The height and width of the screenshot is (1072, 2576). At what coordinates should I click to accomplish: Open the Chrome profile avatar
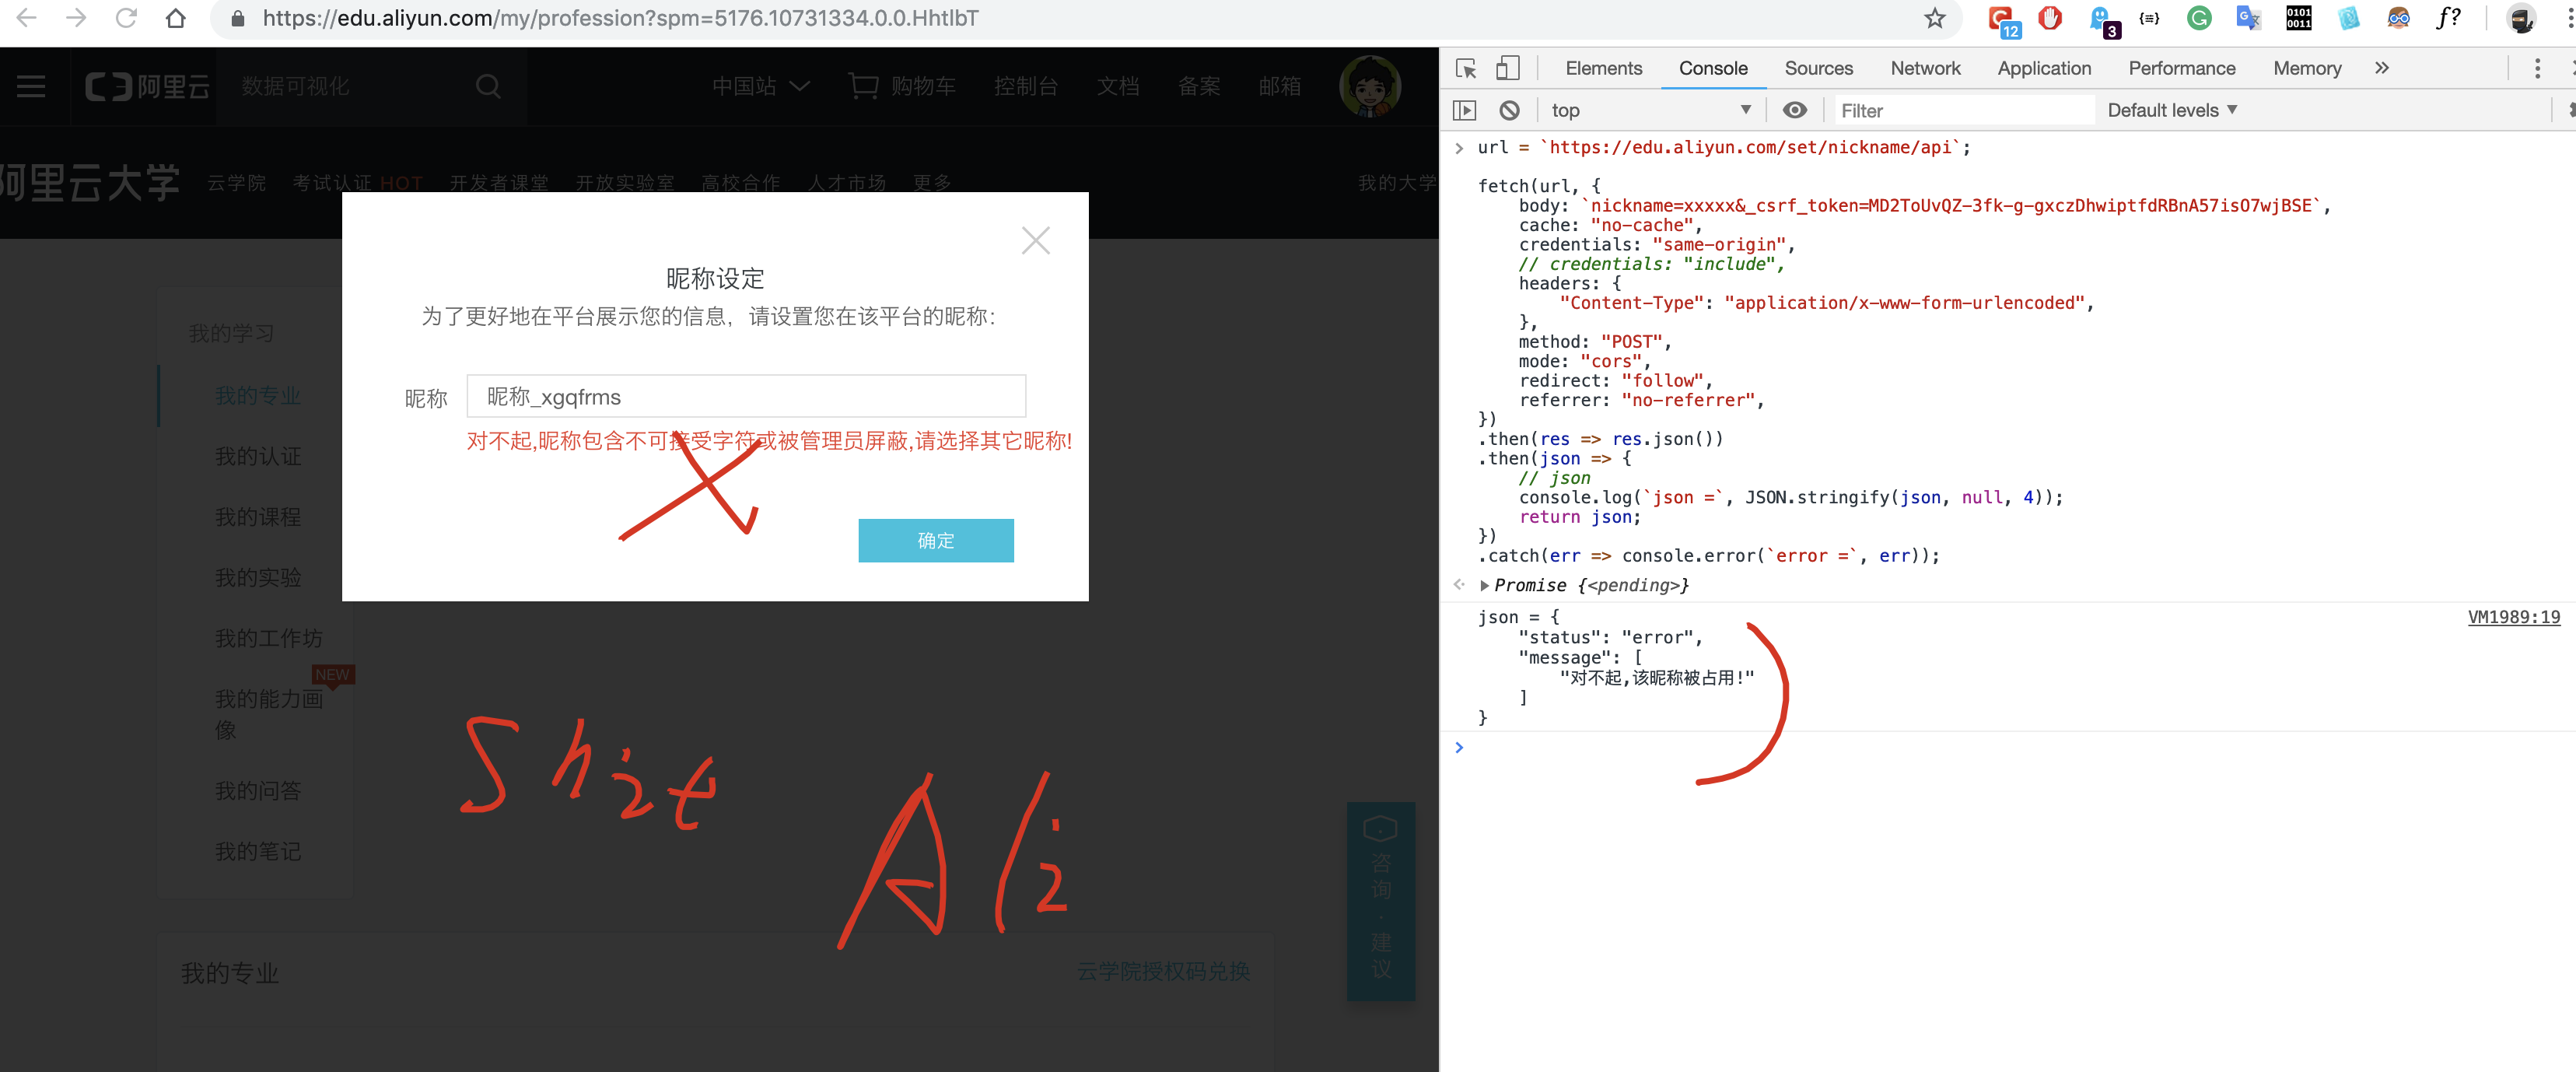click(x=2521, y=18)
